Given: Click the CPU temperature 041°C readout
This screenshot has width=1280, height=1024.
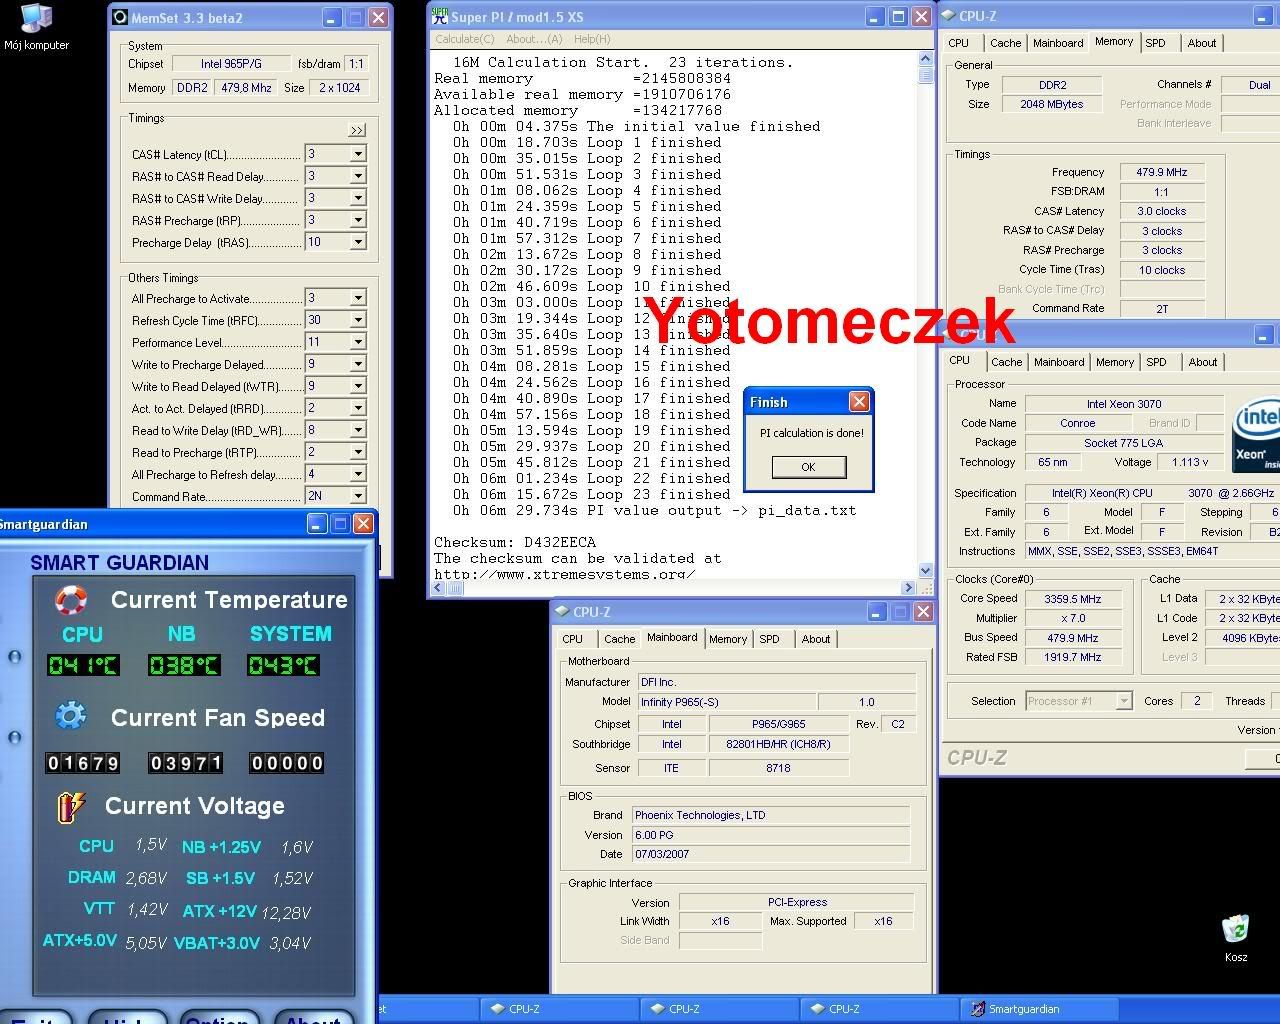Looking at the screenshot, I should (x=83, y=665).
